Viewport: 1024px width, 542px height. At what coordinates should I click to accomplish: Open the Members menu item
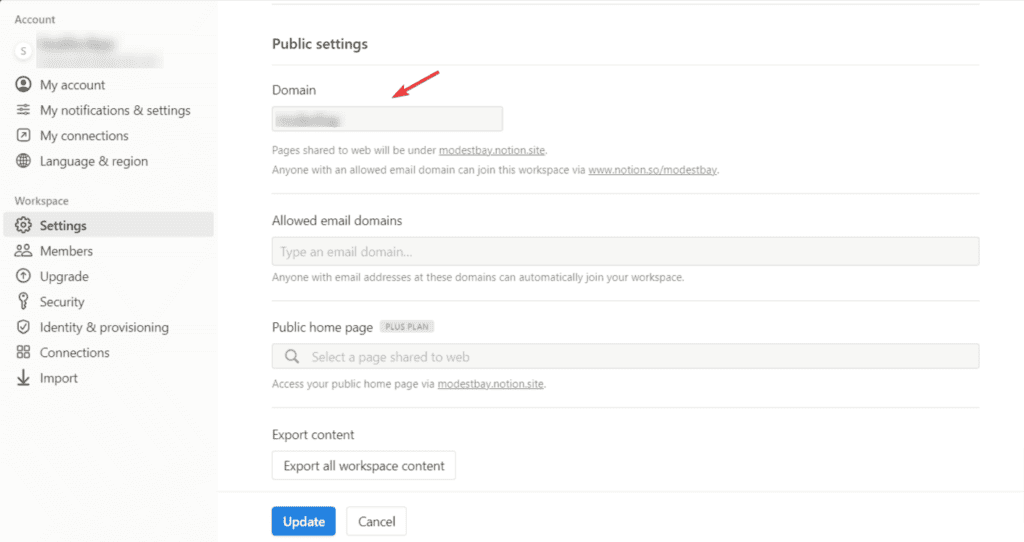(66, 251)
